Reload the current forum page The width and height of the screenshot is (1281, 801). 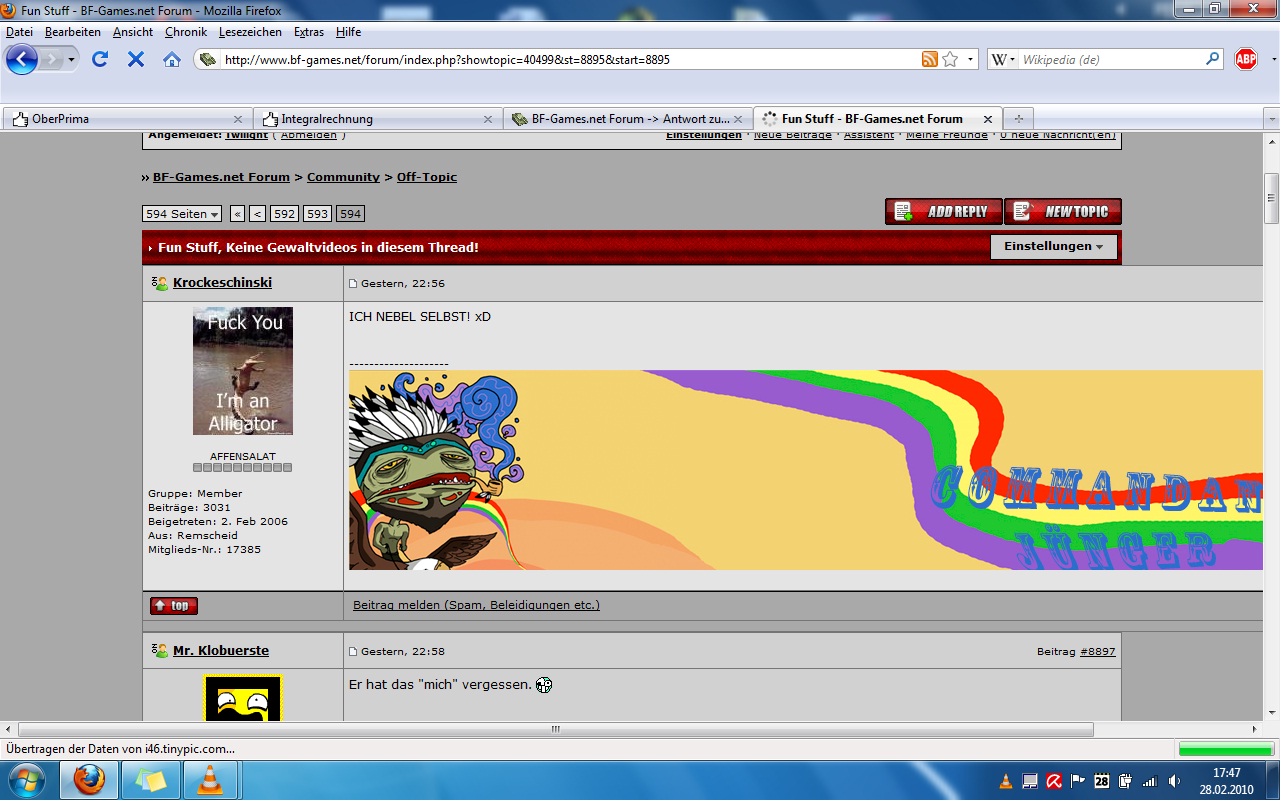click(100, 59)
